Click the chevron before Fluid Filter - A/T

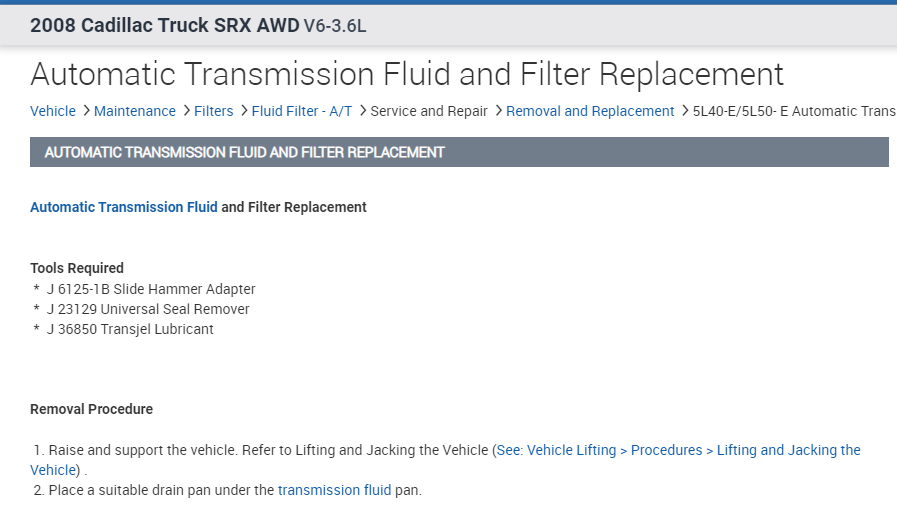click(243, 111)
